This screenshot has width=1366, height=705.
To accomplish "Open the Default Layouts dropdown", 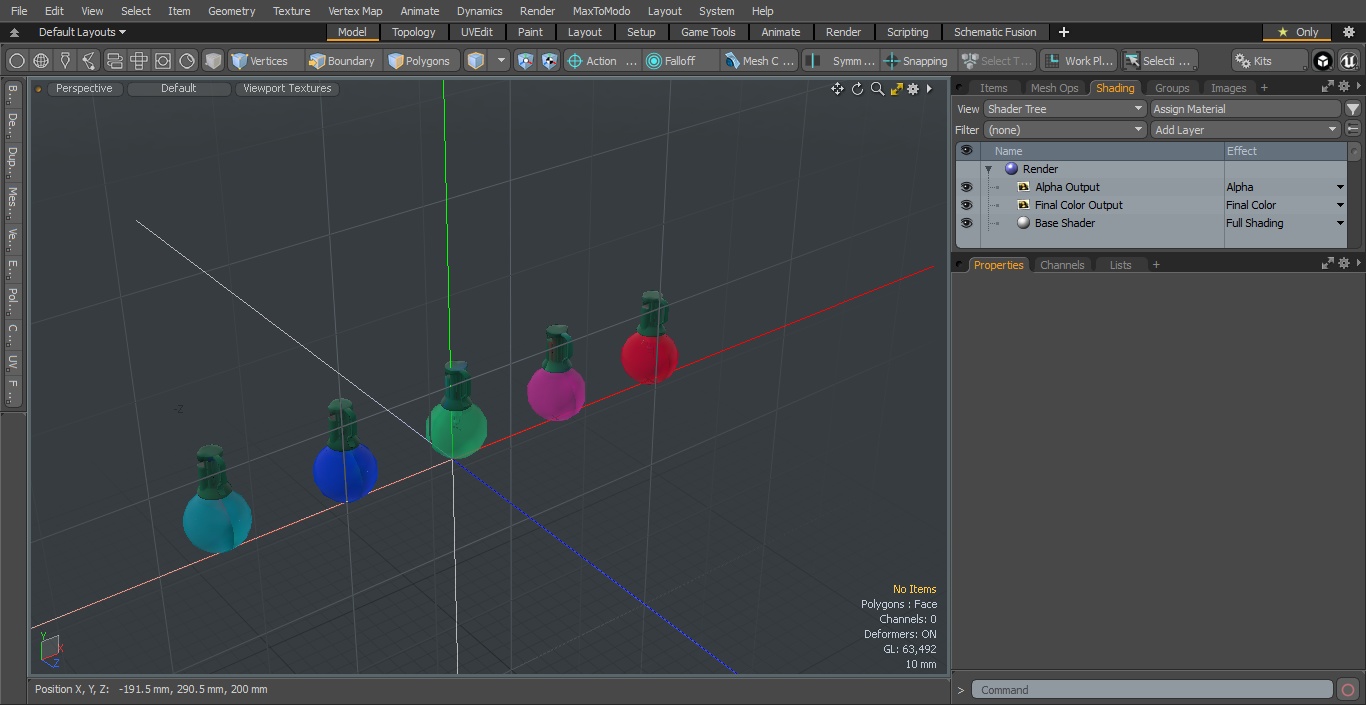I will coord(82,32).
